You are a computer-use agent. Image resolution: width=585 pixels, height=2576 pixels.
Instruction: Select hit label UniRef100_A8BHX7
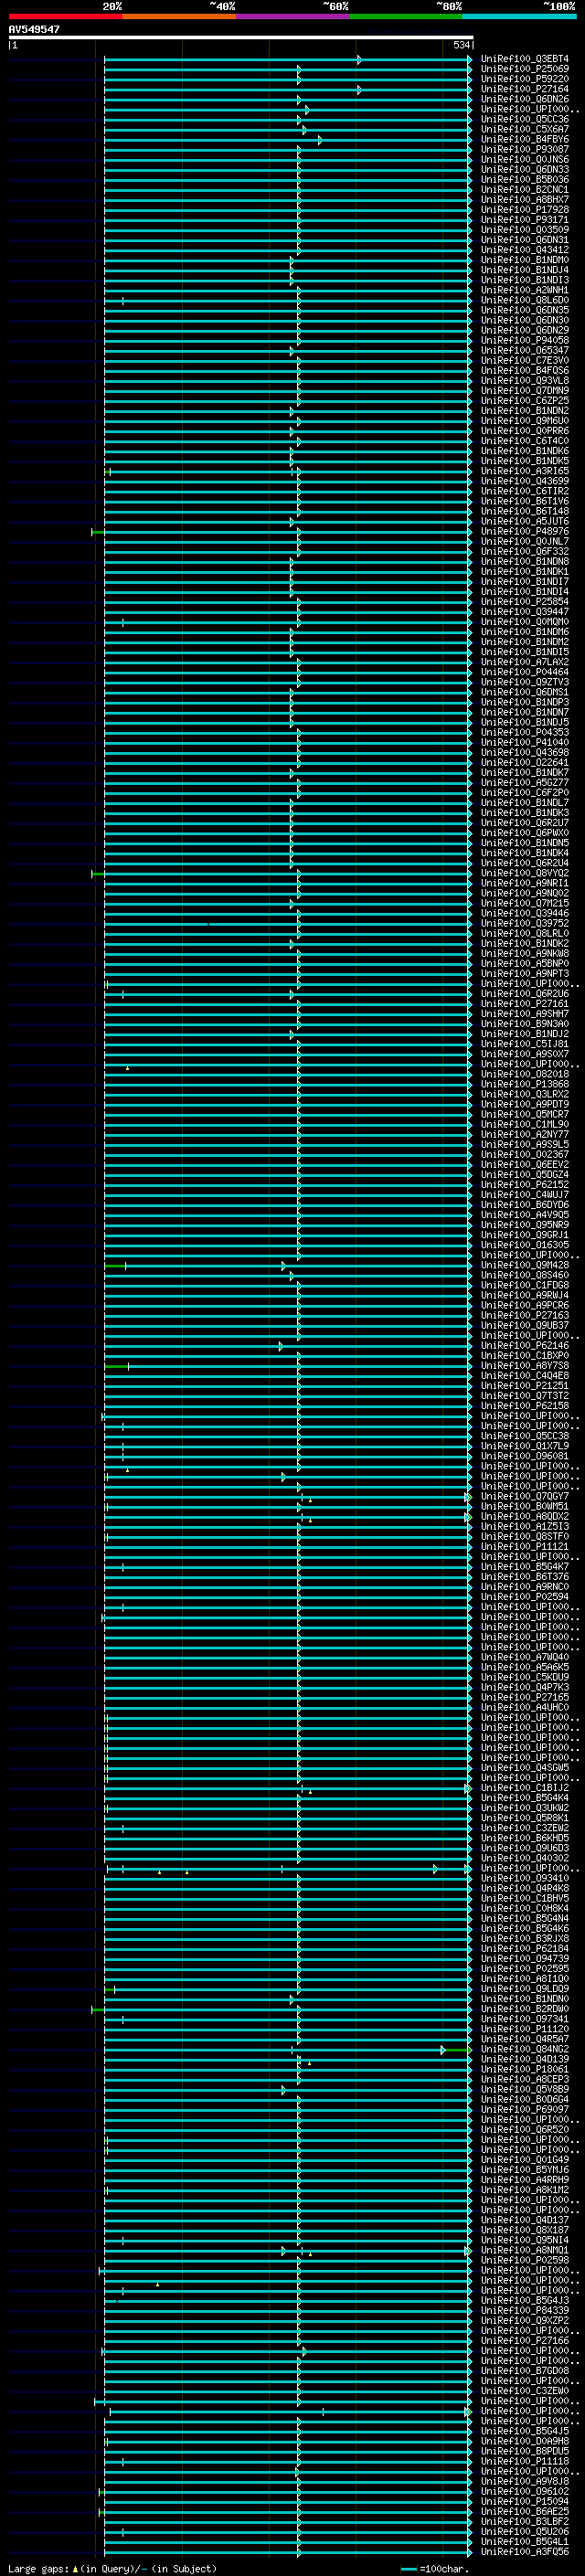tap(524, 200)
